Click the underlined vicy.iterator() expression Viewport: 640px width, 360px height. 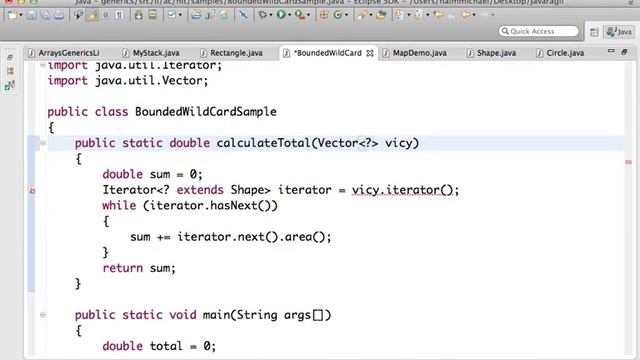click(x=402, y=190)
